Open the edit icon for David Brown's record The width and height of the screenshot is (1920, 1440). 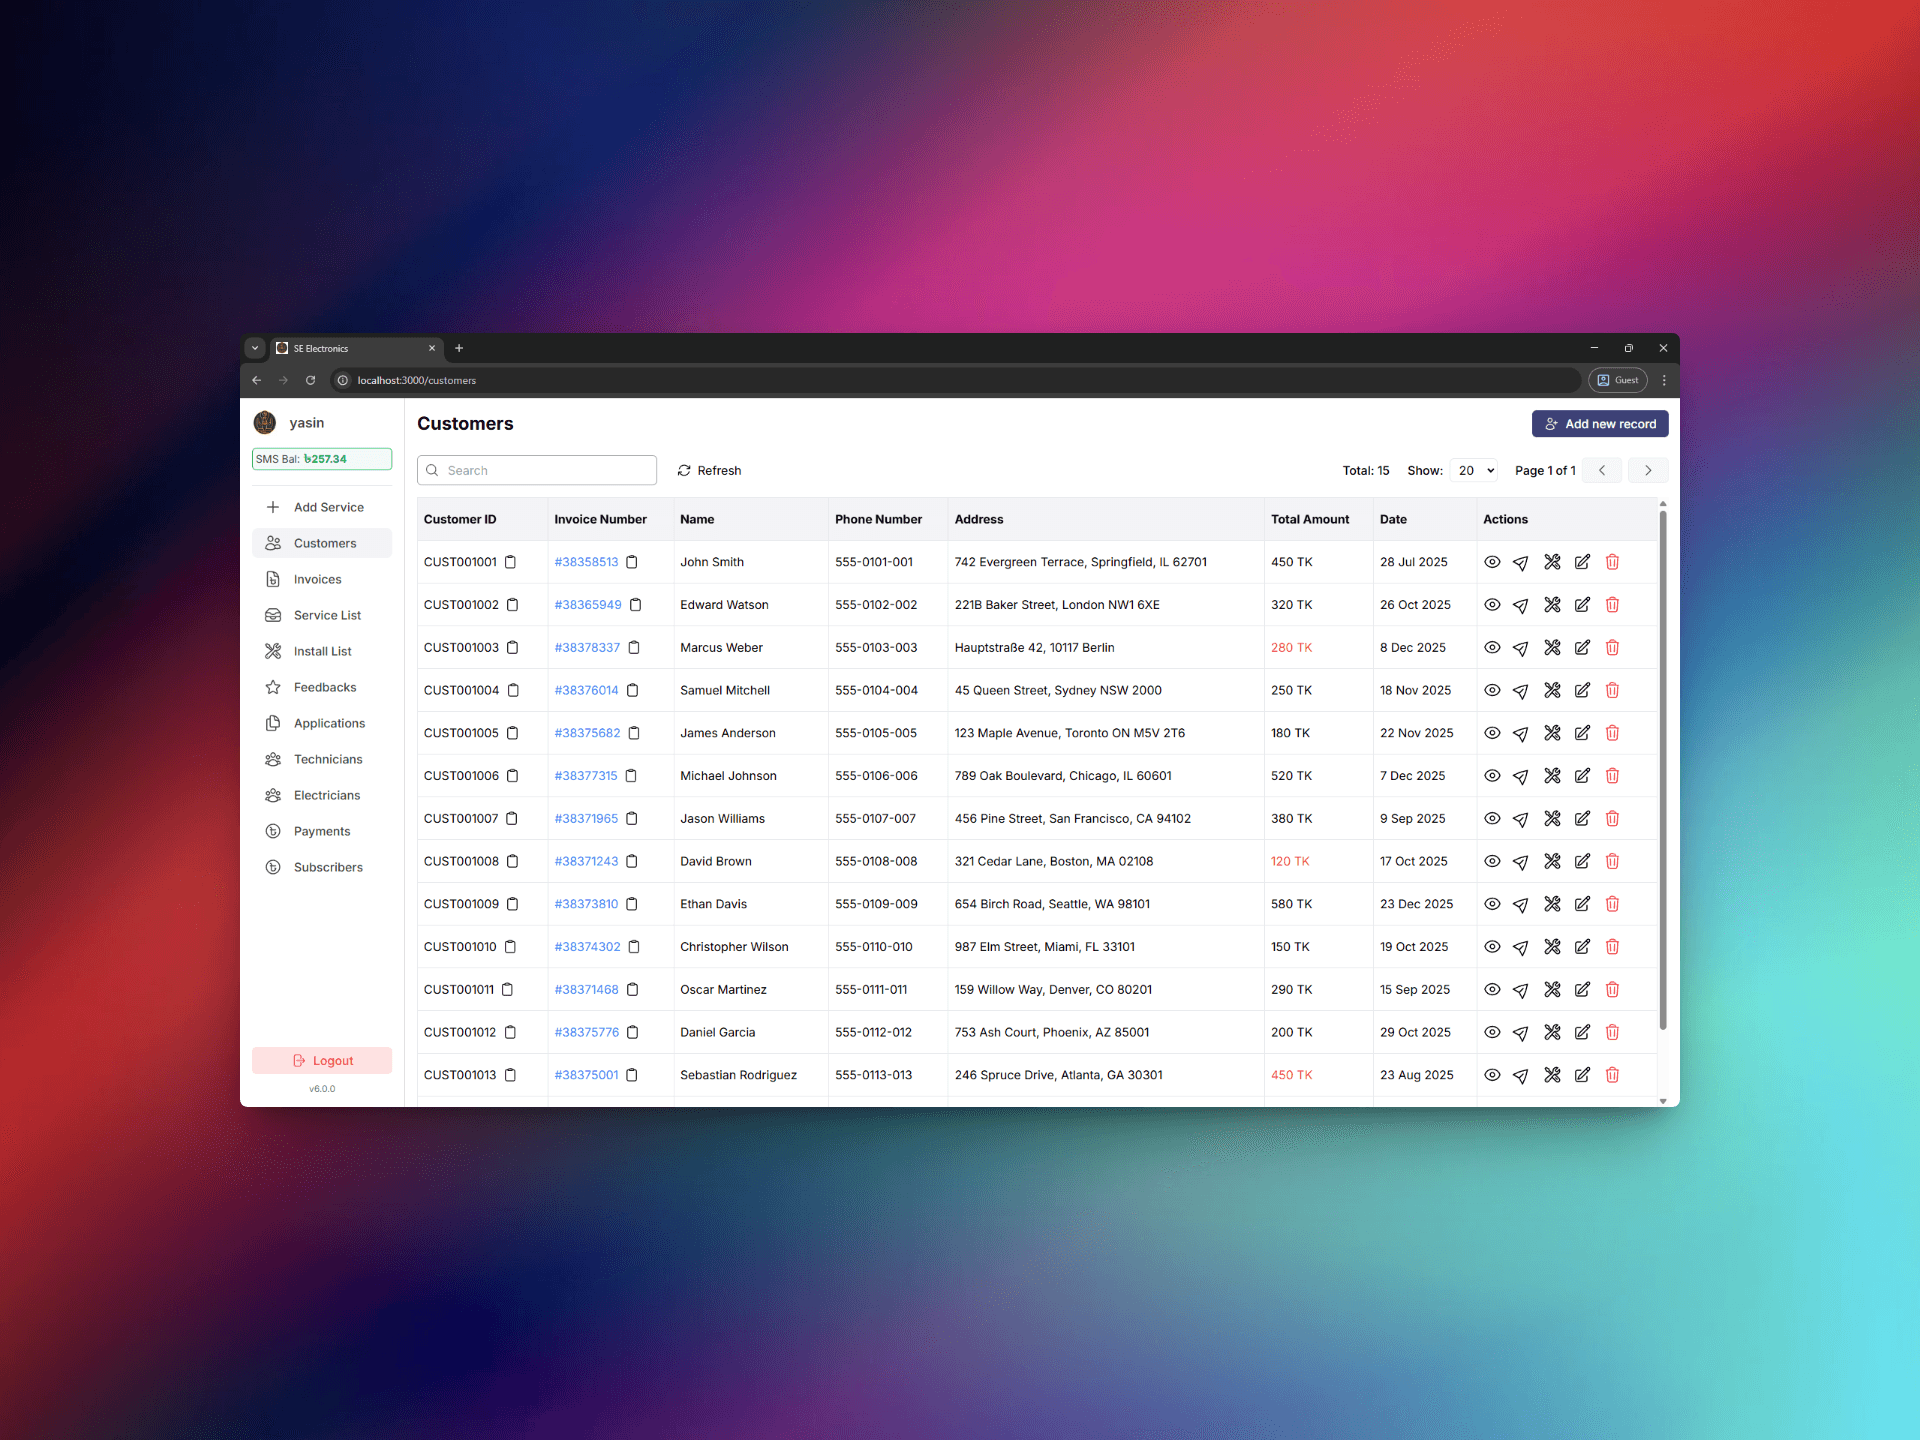[x=1582, y=861]
